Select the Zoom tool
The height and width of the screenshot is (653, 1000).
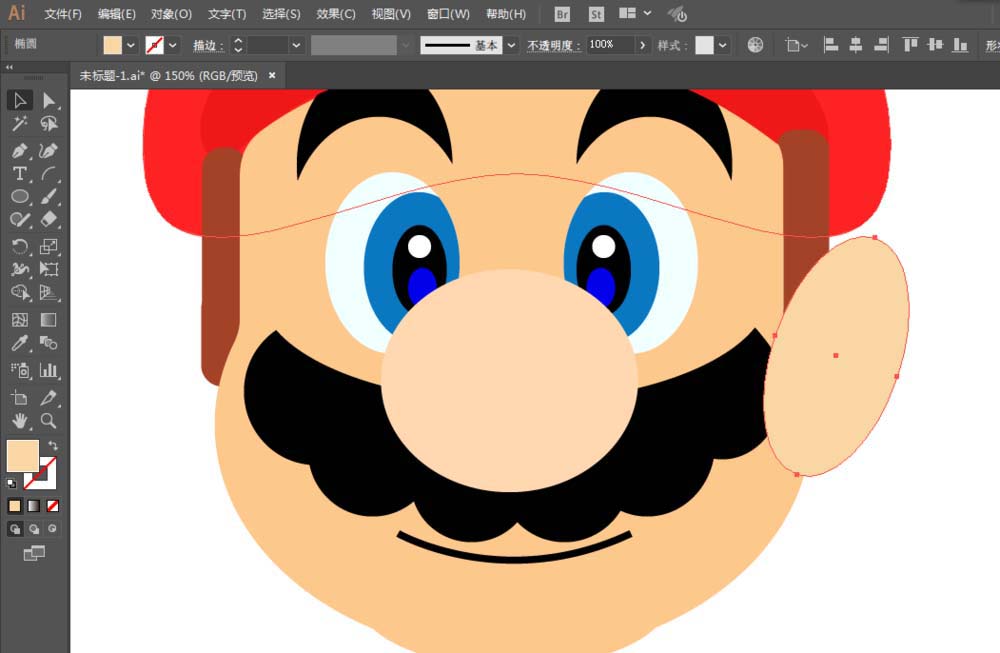(x=48, y=421)
